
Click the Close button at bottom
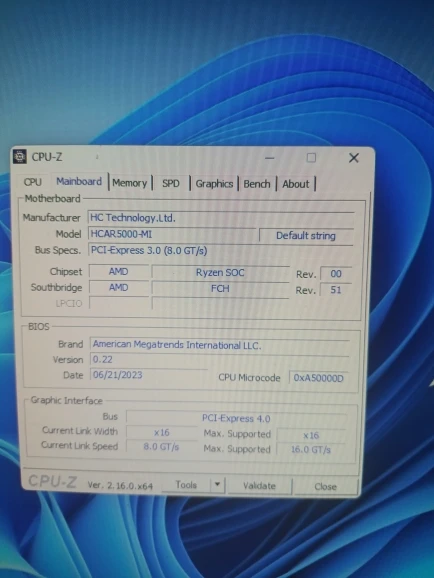point(325,486)
